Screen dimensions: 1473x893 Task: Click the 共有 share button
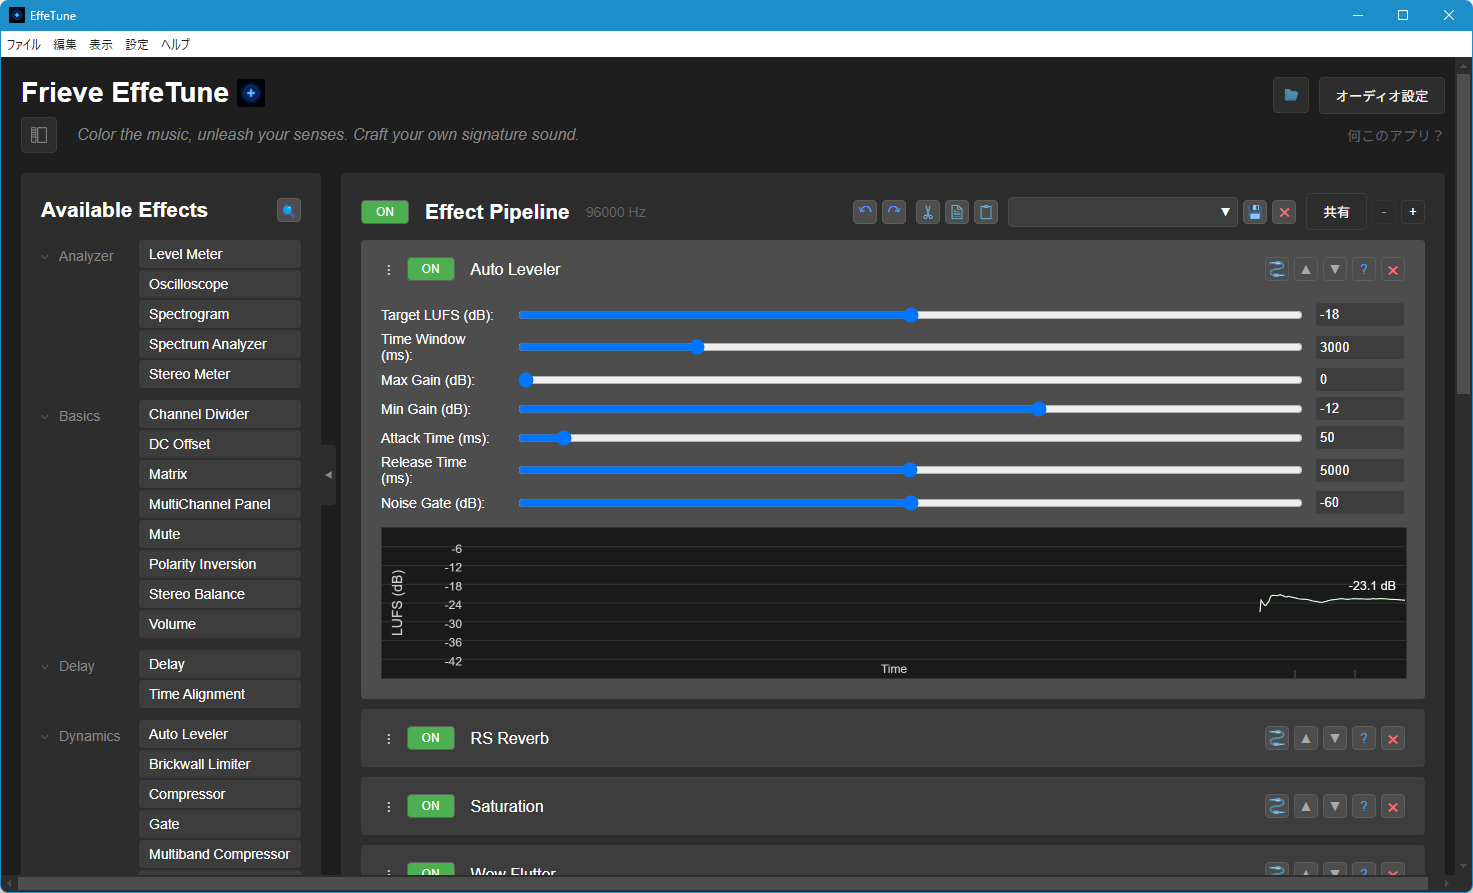[1336, 212]
